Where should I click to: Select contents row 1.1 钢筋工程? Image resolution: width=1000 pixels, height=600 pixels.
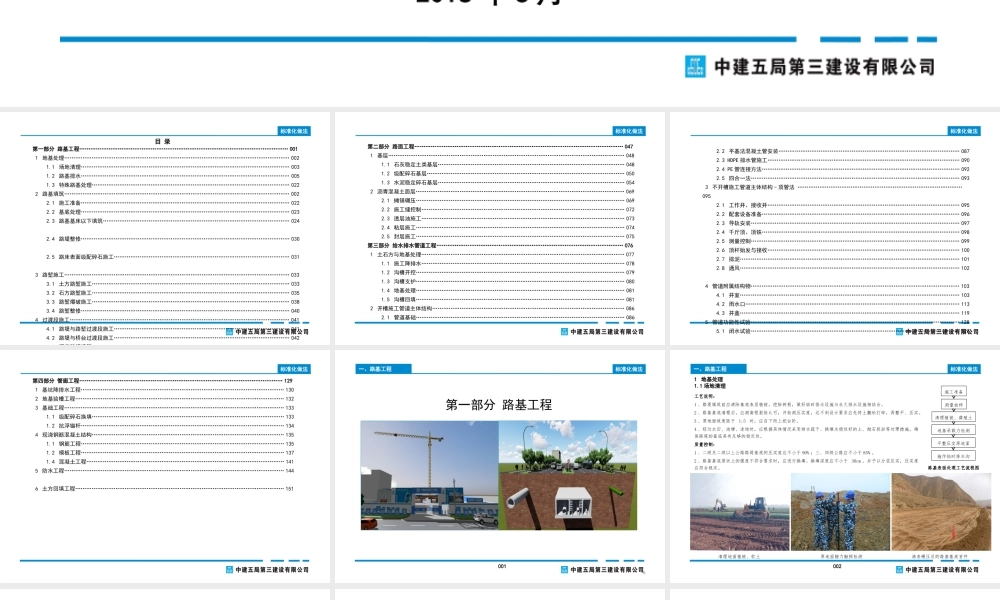(x=170, y=444)
